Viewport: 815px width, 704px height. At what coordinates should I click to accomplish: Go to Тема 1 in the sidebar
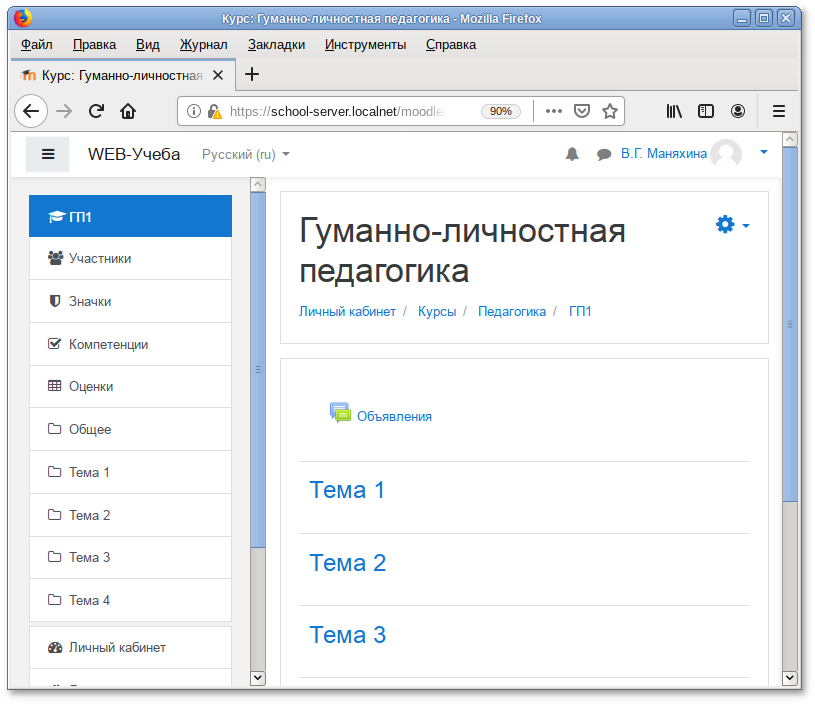tap(130, 472)
